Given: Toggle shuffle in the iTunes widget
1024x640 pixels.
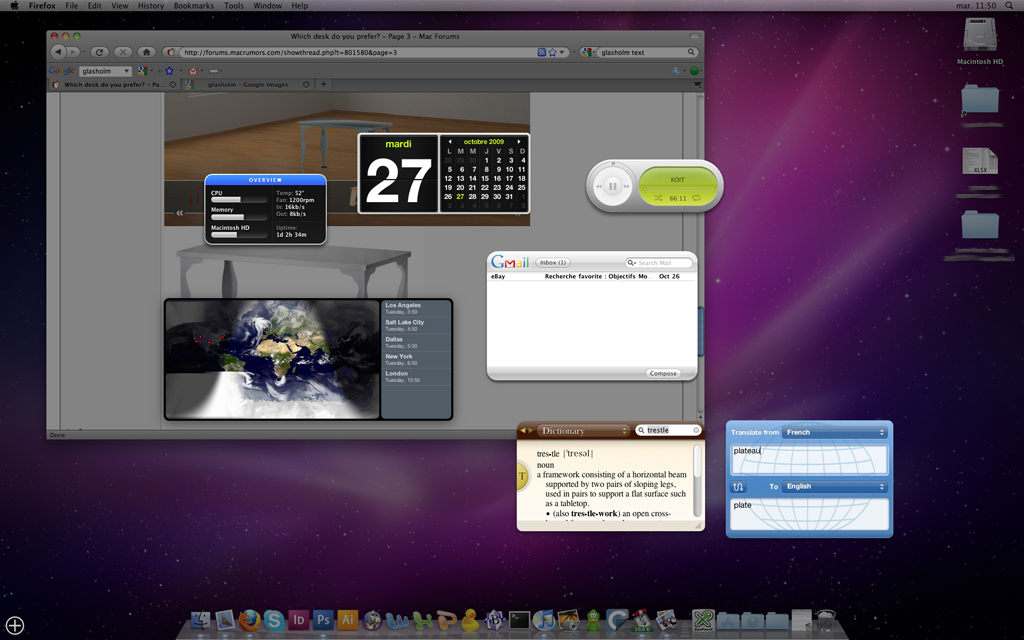Looking at the screenshot, I should (658, 198).
